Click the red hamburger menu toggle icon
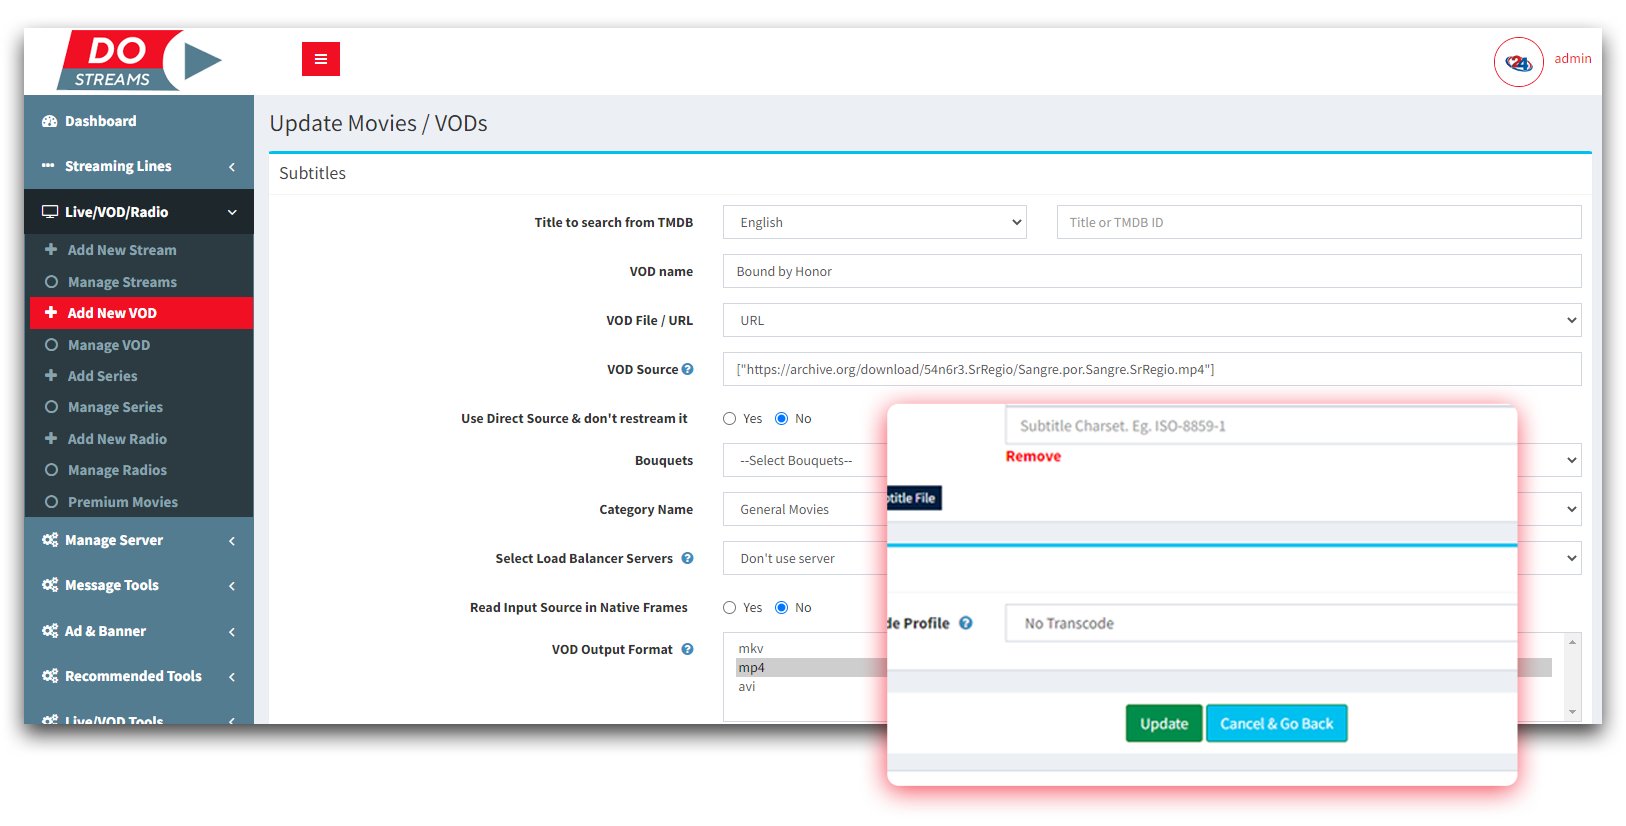 pos(320,59)
